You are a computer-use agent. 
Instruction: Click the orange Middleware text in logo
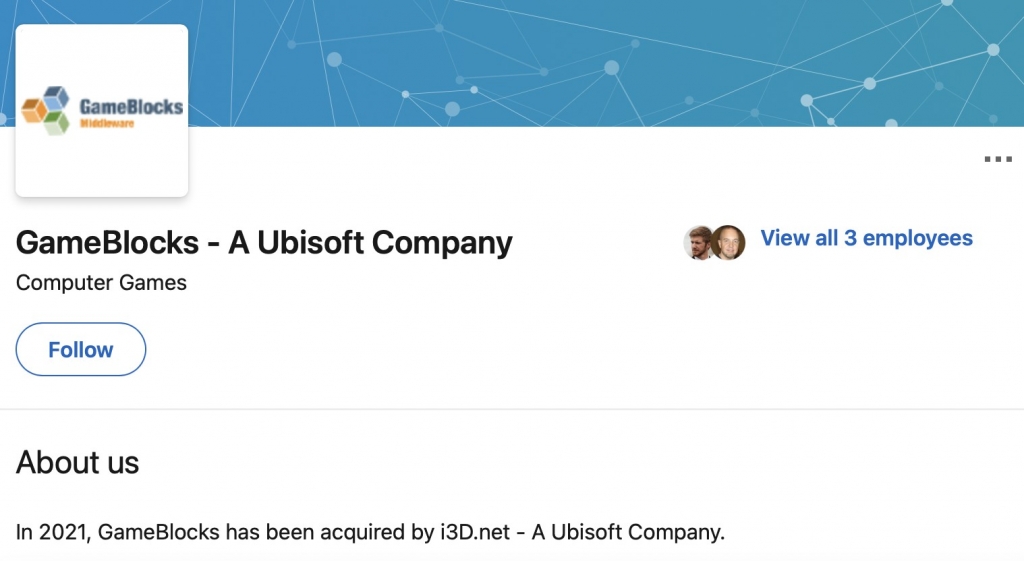(107, 123)
